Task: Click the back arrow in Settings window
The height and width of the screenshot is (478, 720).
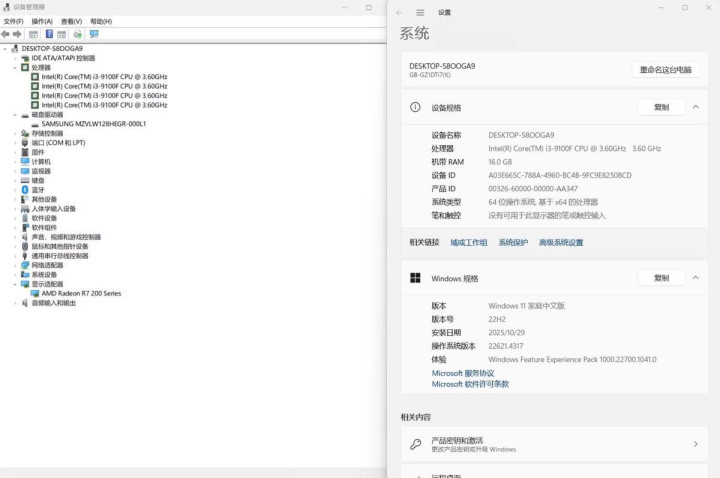Action: coord(399,13)
